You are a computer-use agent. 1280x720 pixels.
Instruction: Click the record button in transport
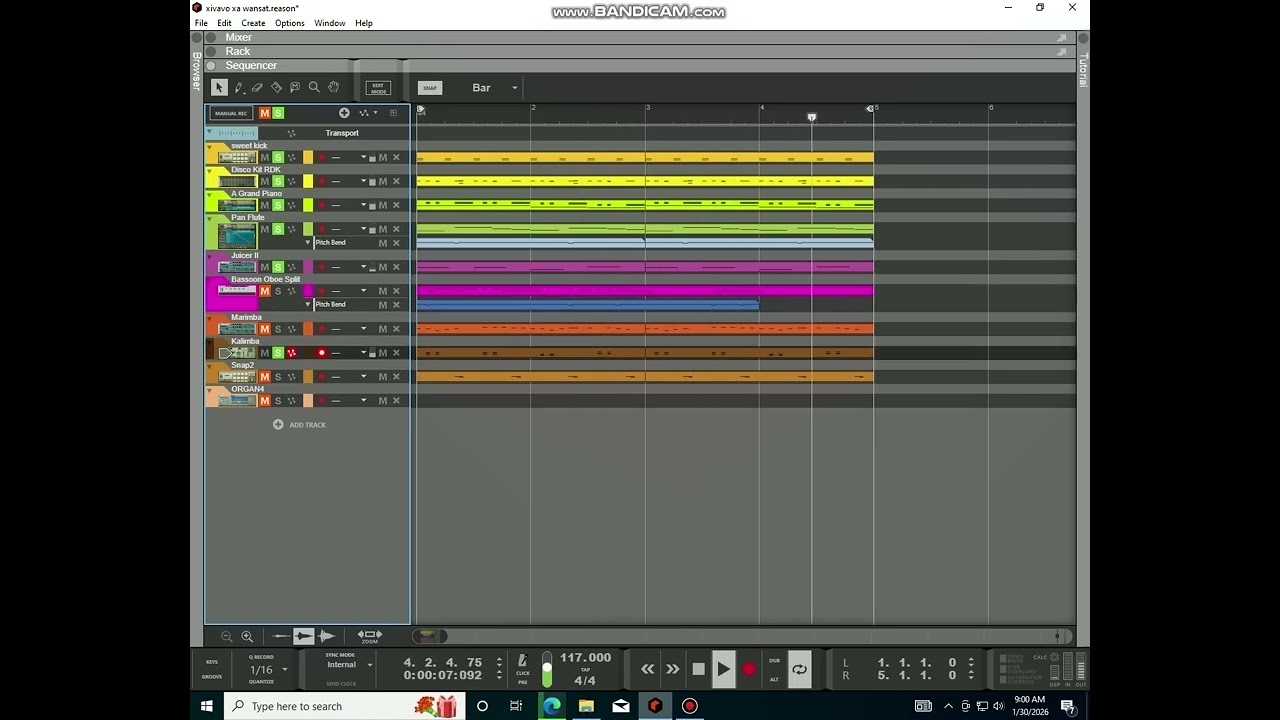(749, 669)
